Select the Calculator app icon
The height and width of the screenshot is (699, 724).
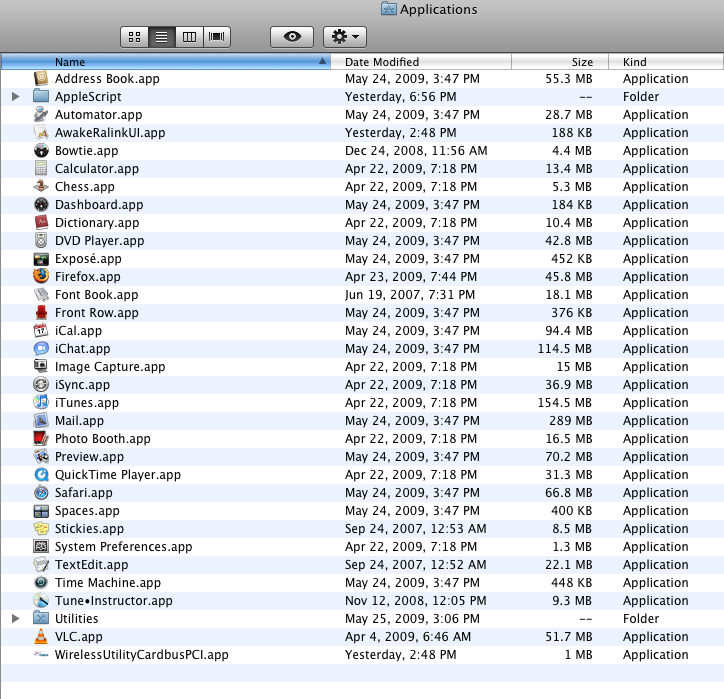click(41, 169)
